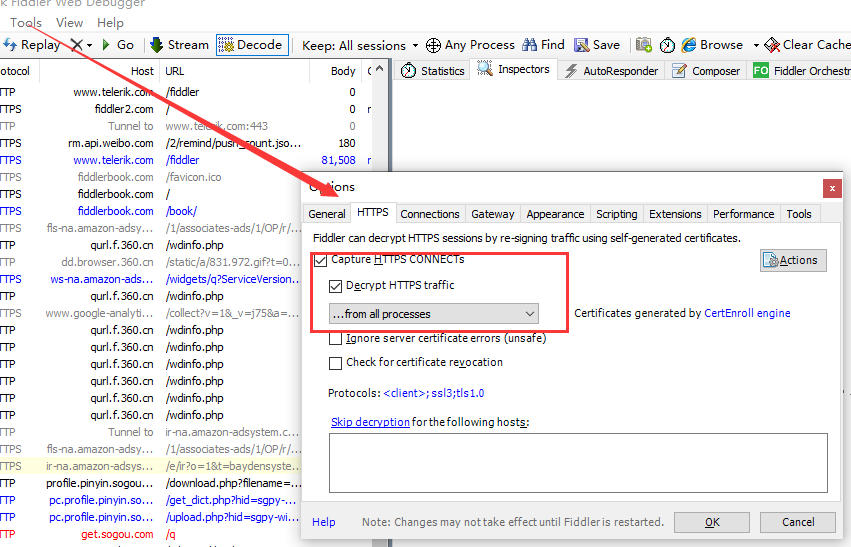
Task: Select the get.sogou.com /q session
Action: click(151, 534)
